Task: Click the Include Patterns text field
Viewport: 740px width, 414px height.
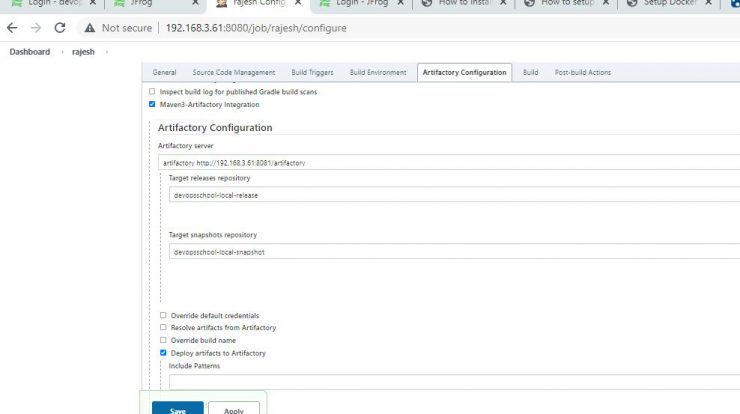Action: pos(454,382)
